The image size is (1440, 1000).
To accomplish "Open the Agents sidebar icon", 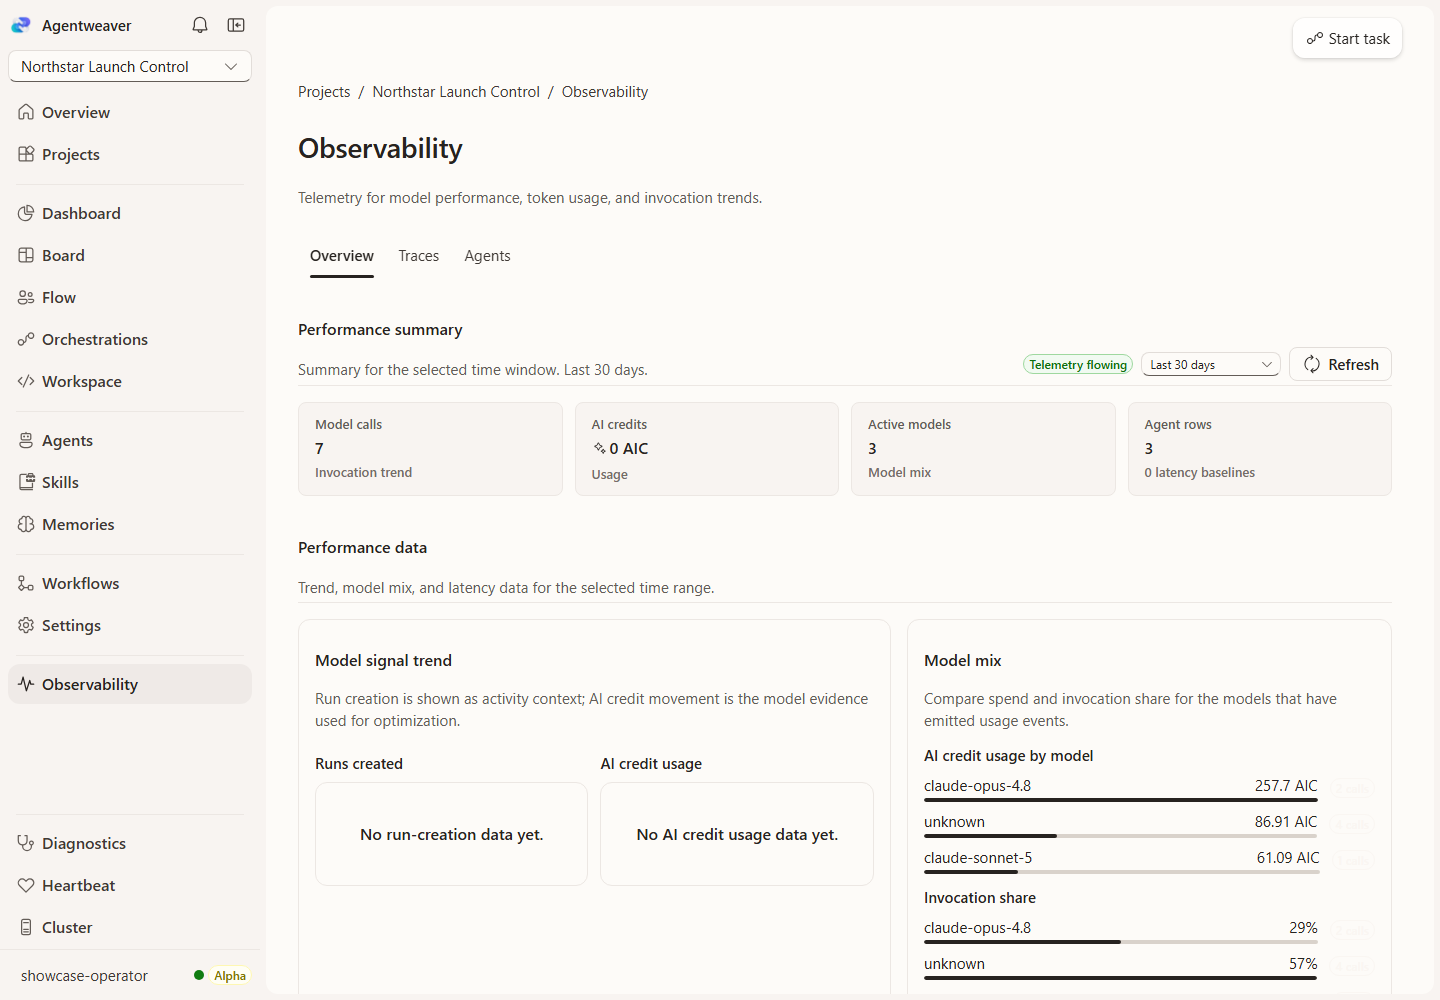I will tap(26, 440).
